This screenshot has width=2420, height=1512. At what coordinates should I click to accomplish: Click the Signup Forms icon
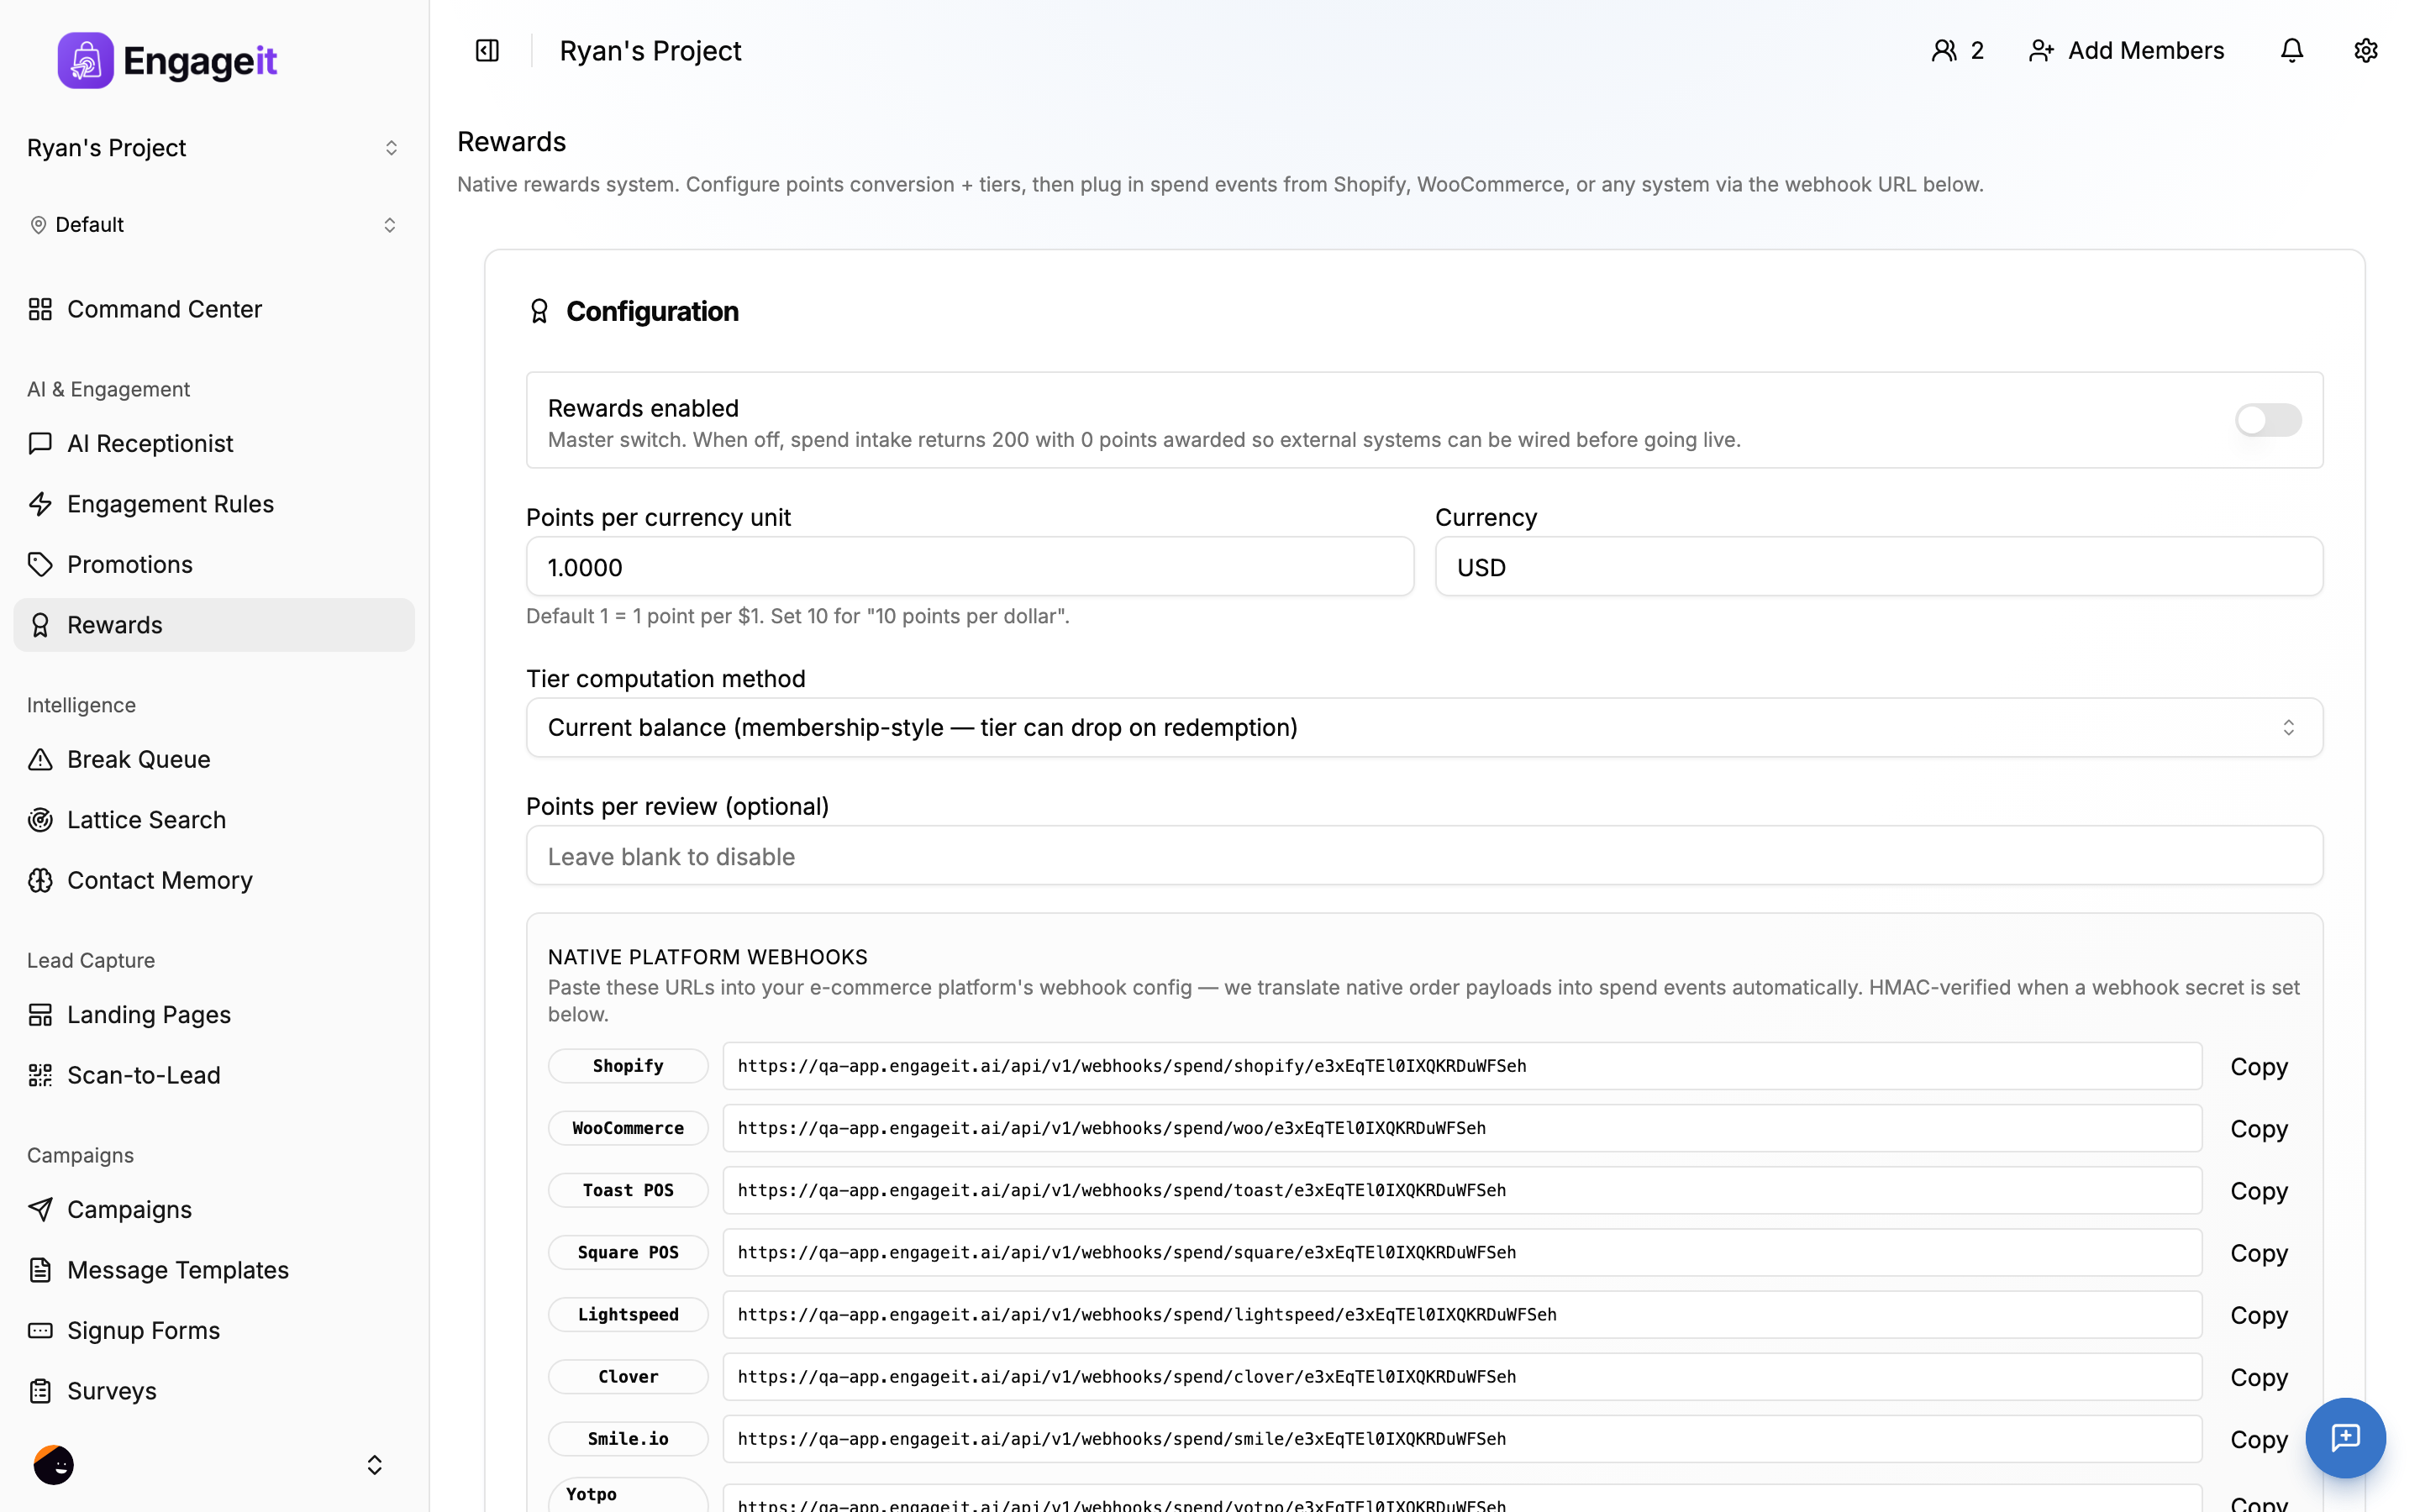click(40, 1330)
